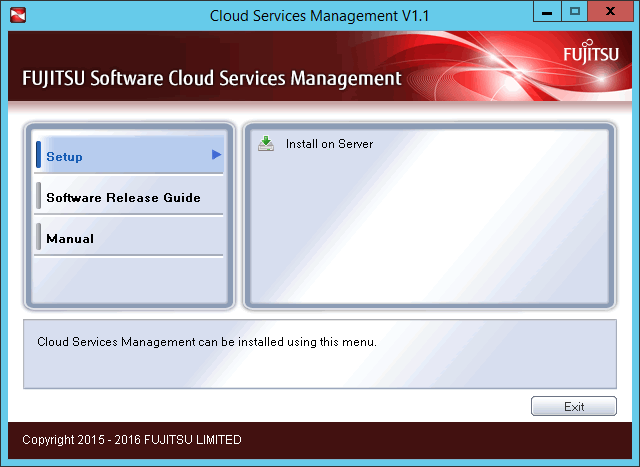The image size is (640, 467).
Task: Click the installation description text box
Action: click(320, 354)
